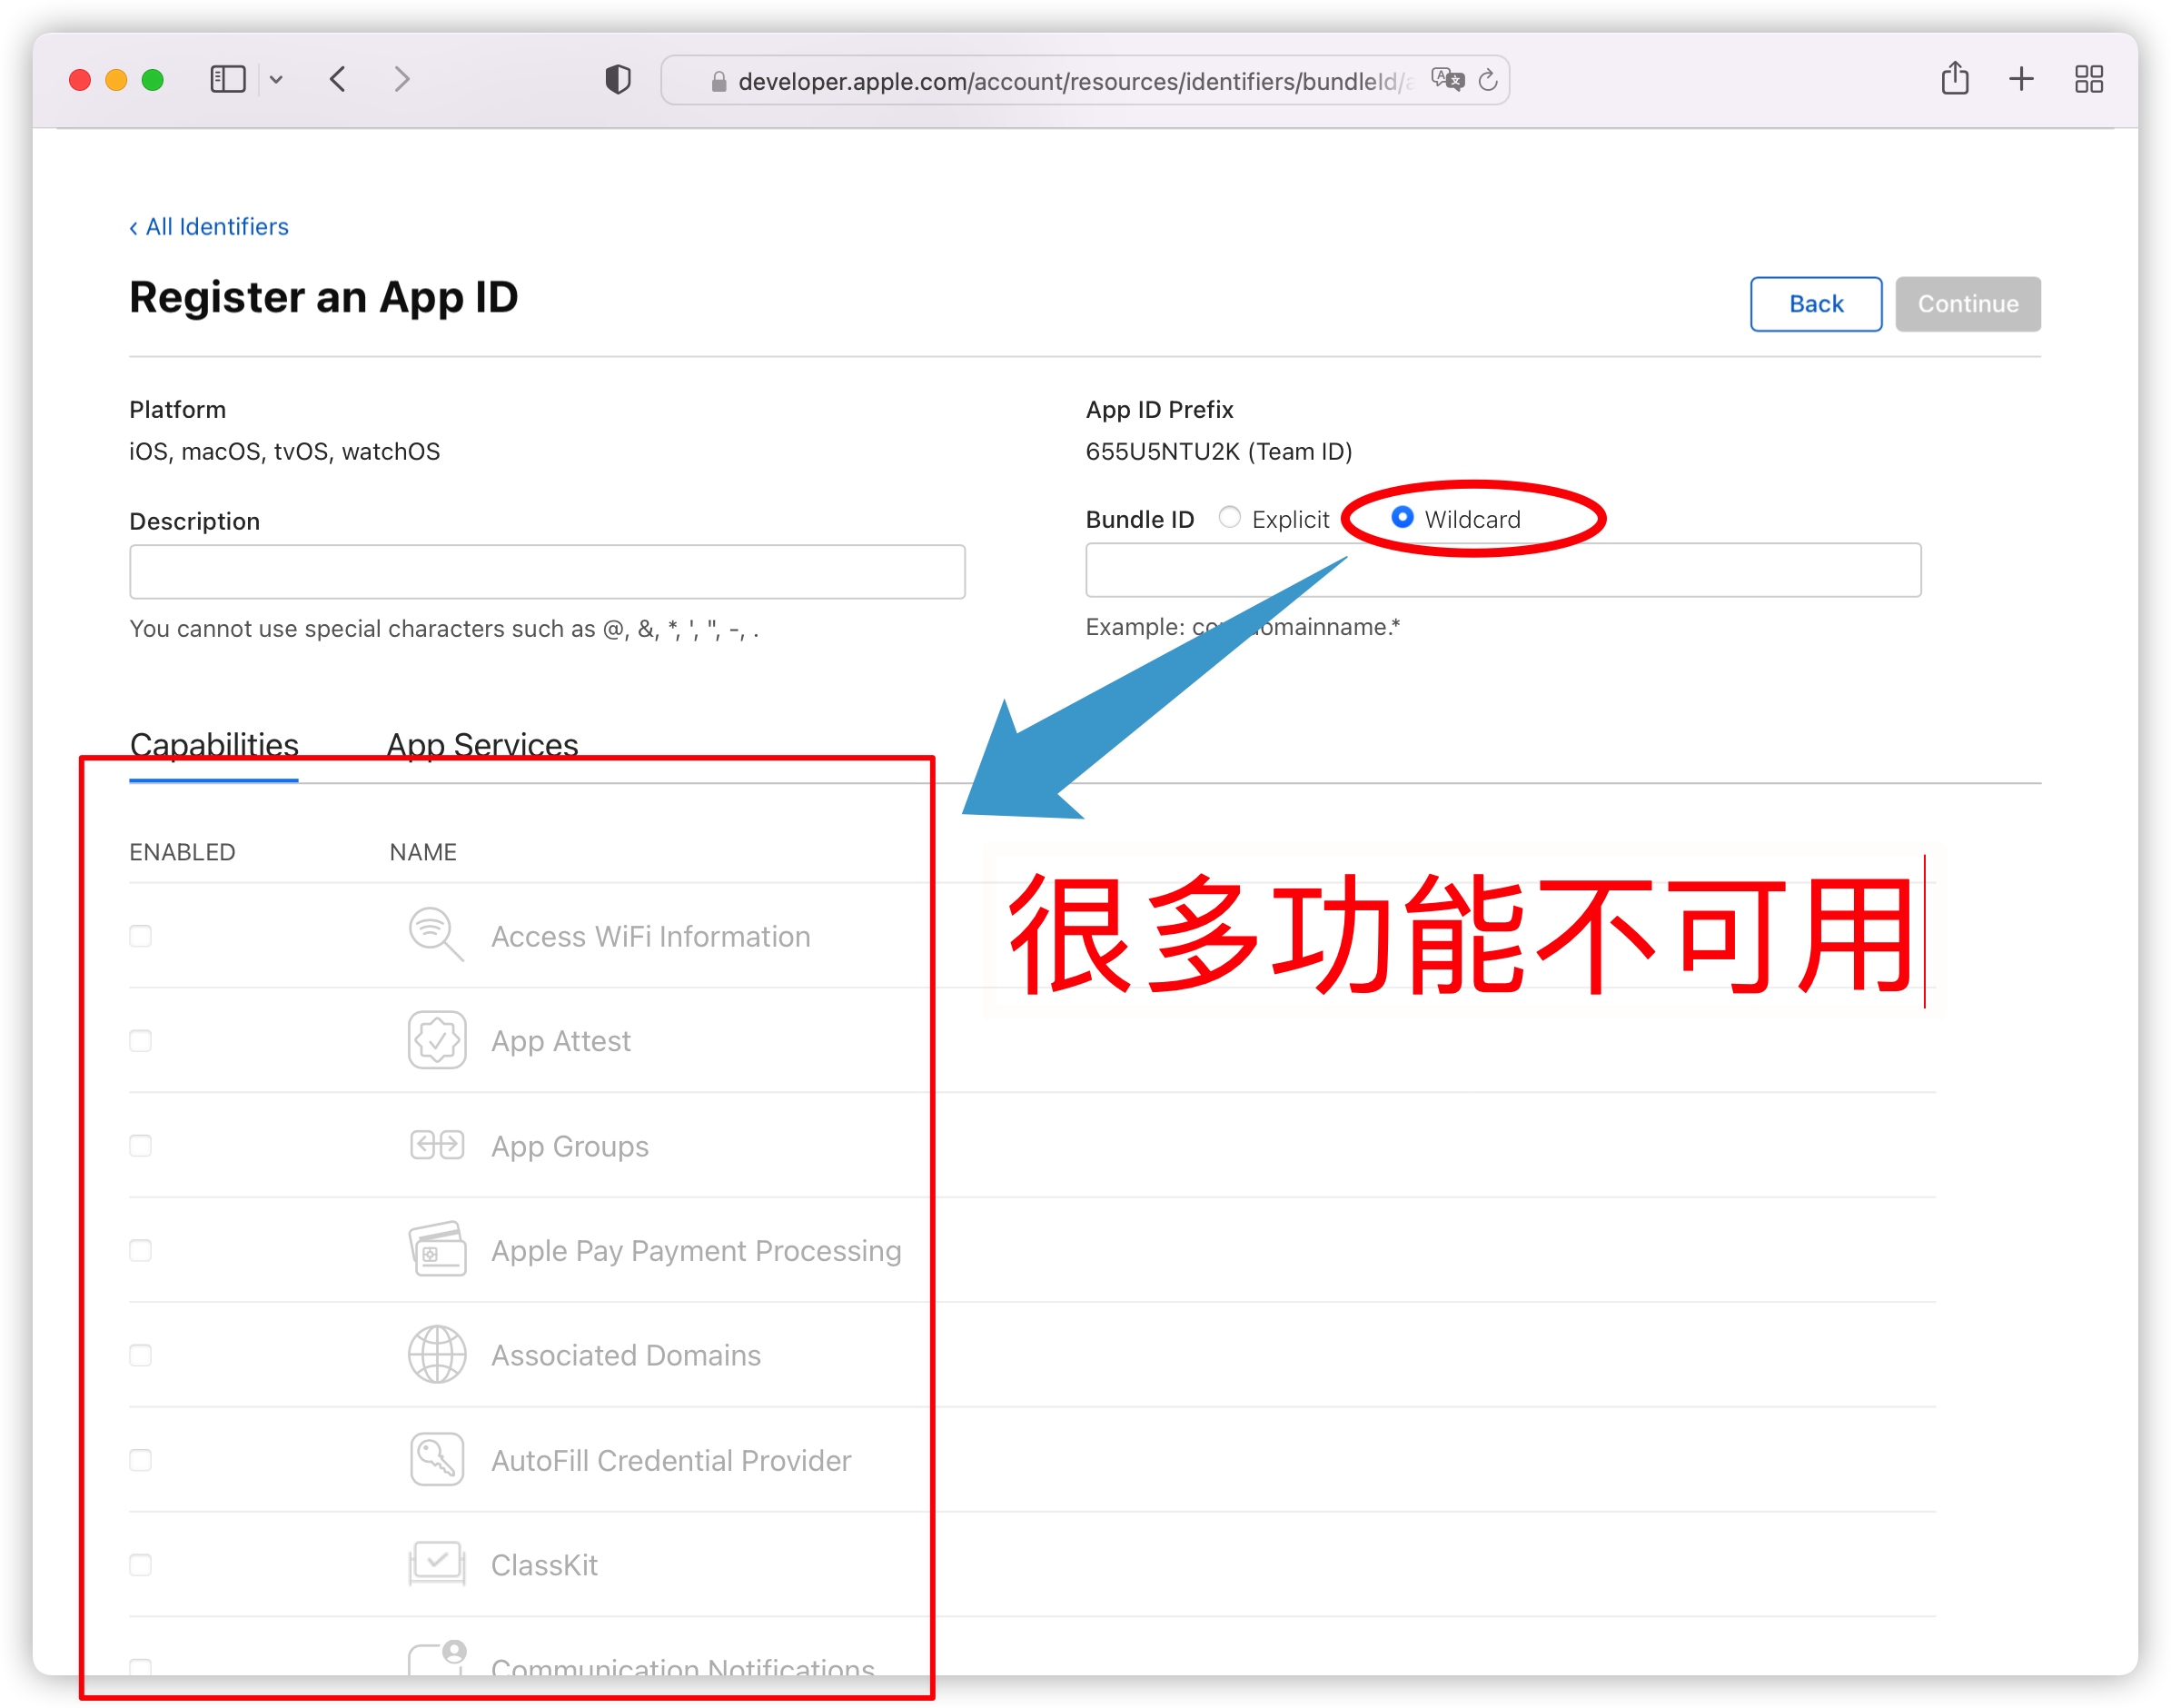
Task: Show the tab overview grid icon
Action: (2088, 79)
